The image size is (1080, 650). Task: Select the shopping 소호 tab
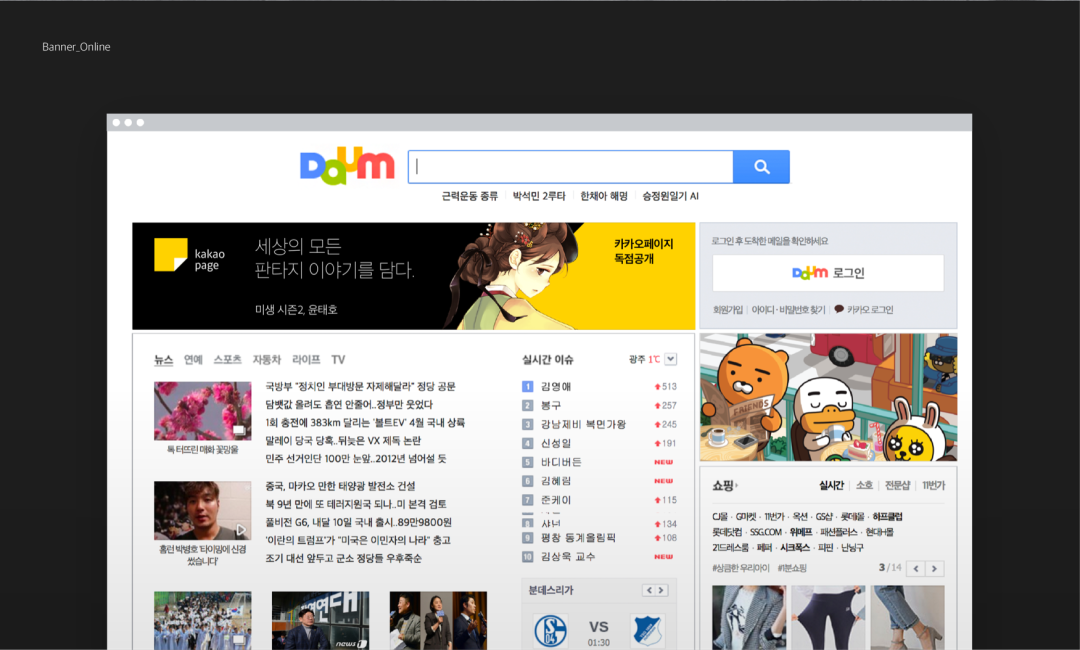tap(864, 485)
